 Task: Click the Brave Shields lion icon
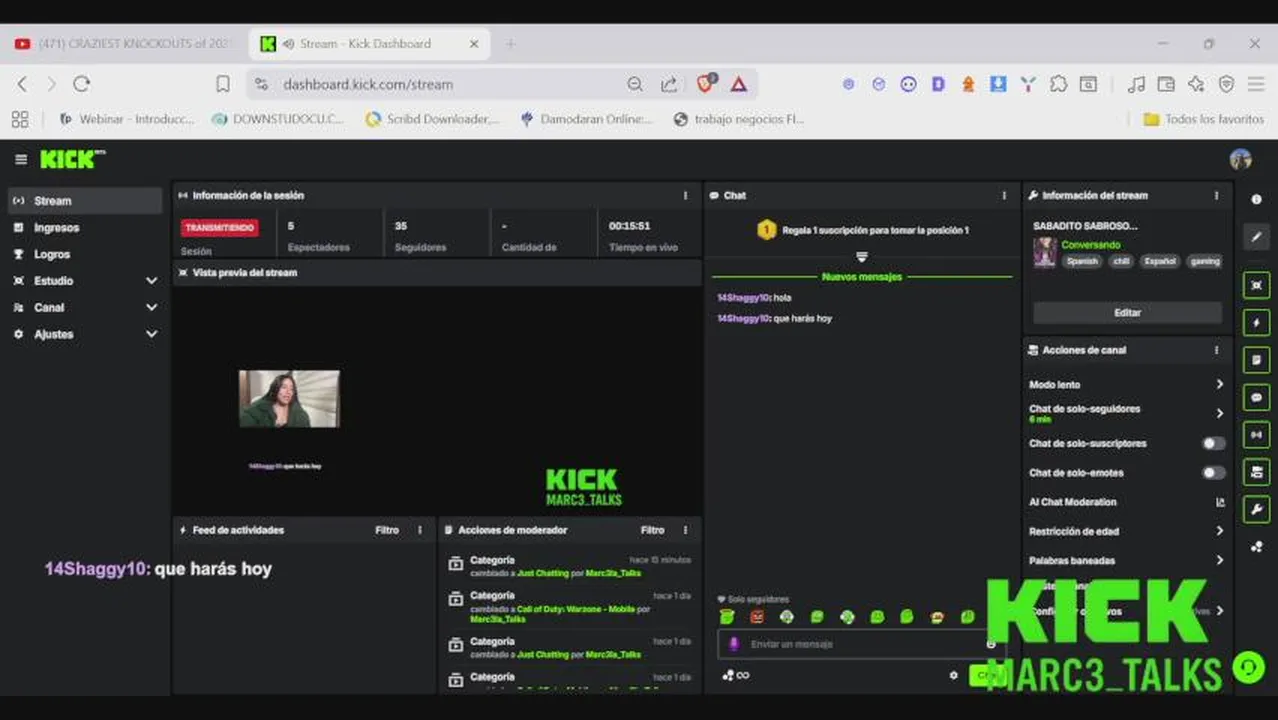click(x=705, y=84)
